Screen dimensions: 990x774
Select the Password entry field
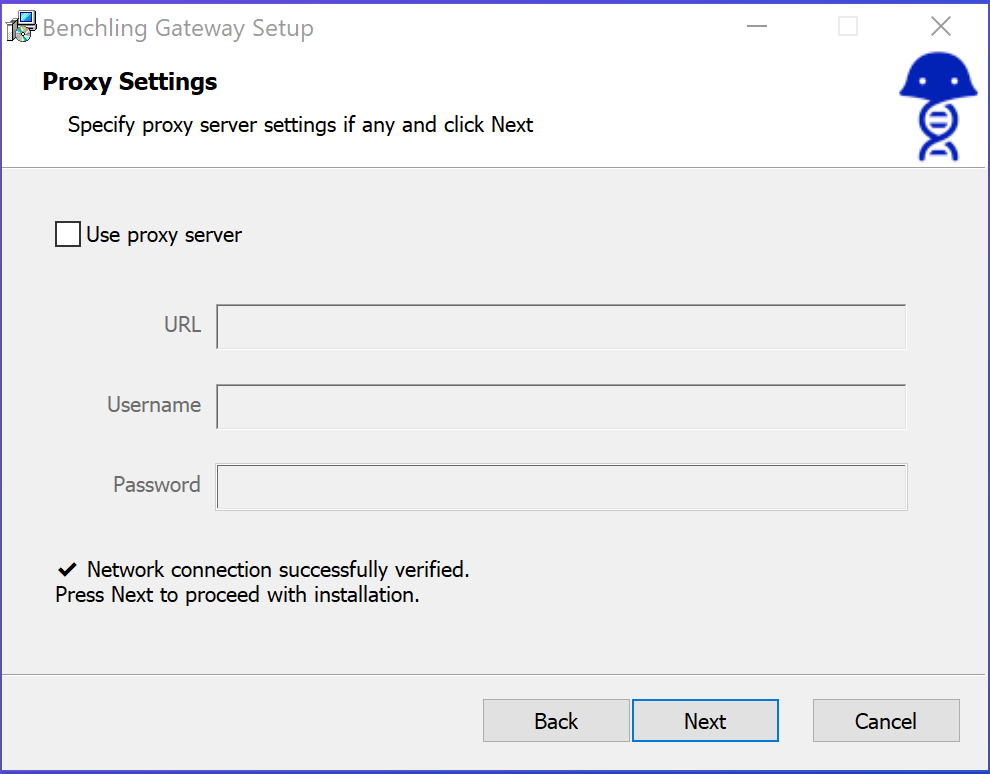pos(561,487)
